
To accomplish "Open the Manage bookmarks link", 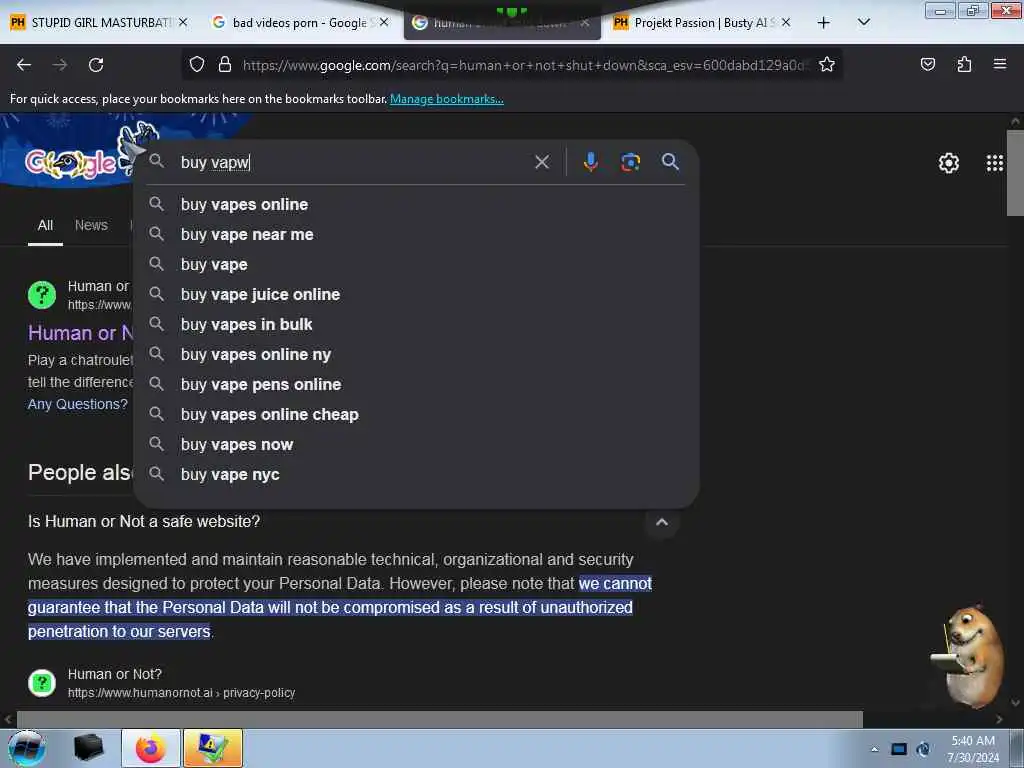I will 447,99.
